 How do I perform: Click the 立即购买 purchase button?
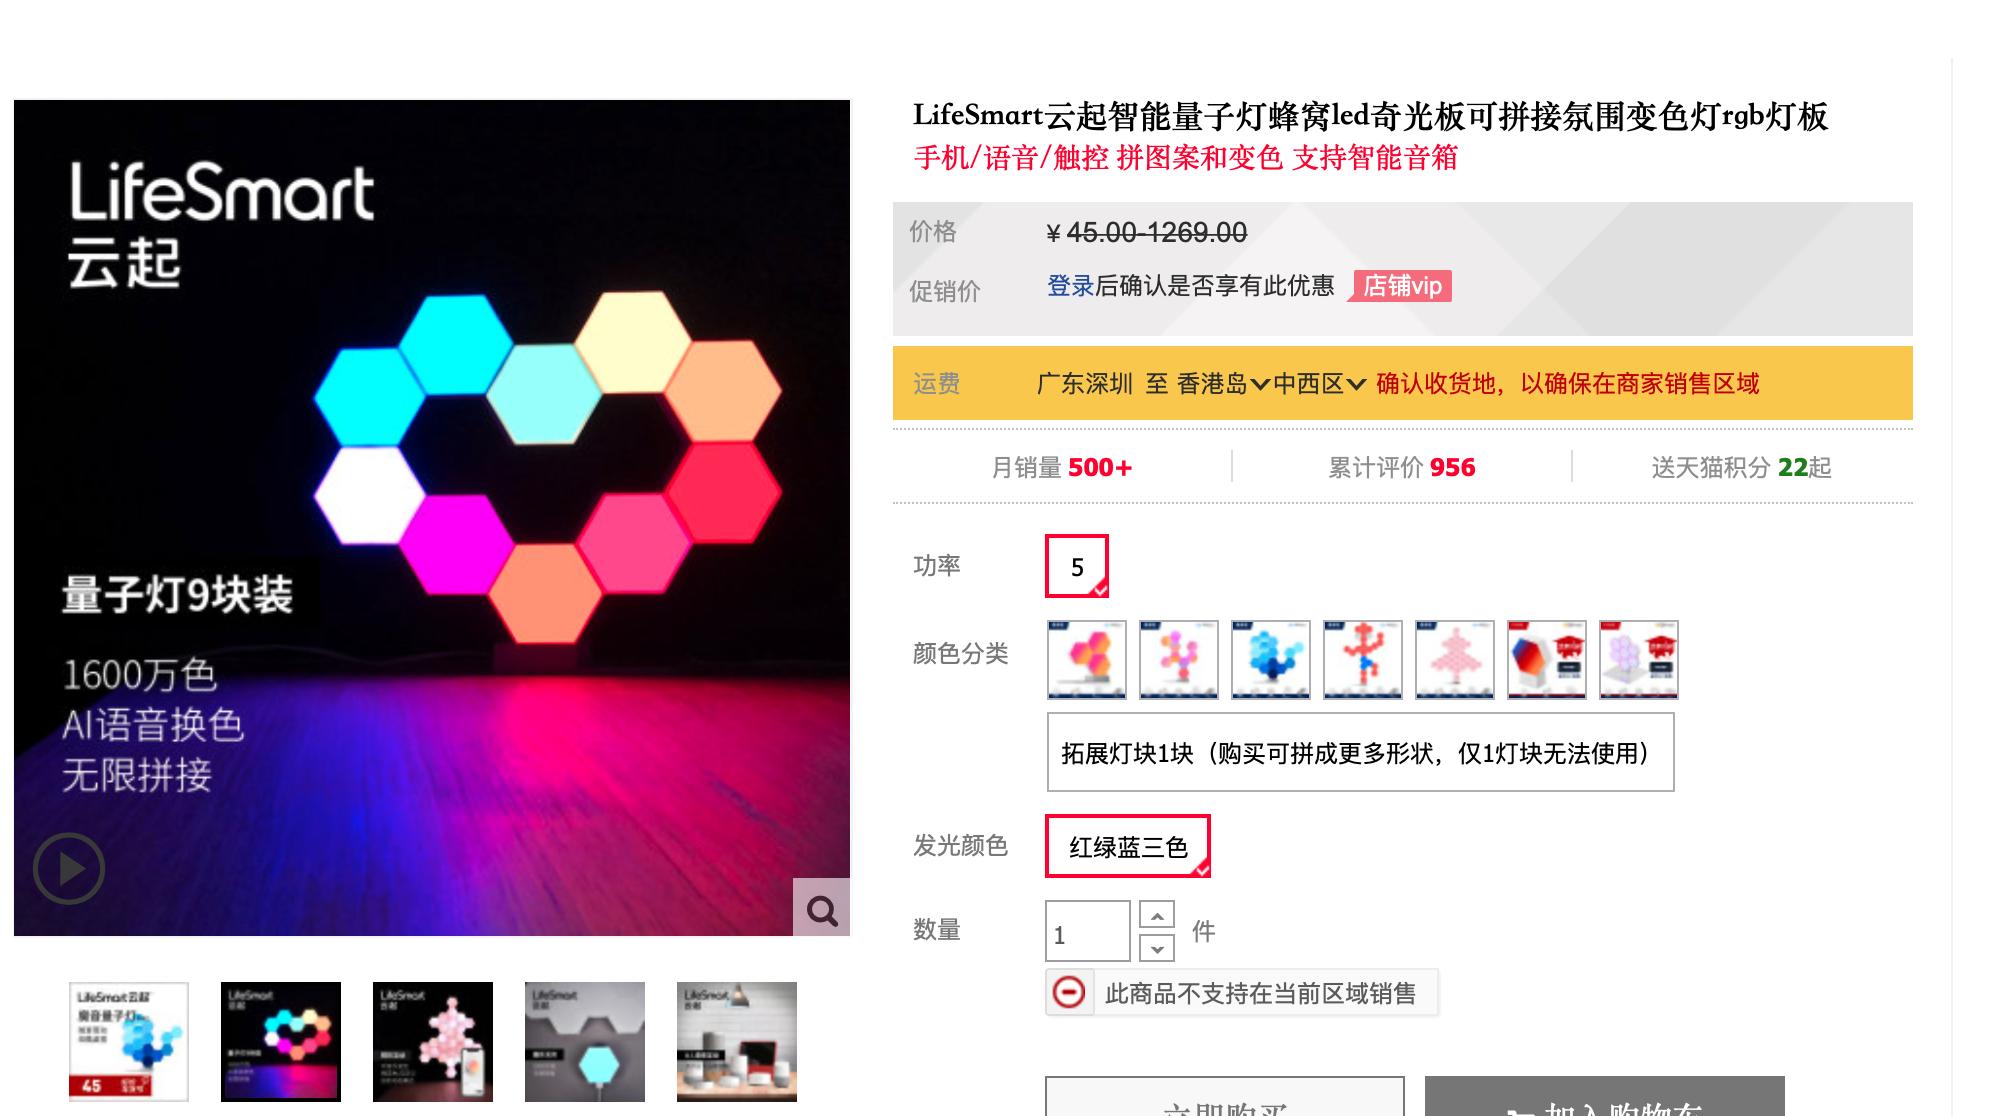(1222, 1105)
